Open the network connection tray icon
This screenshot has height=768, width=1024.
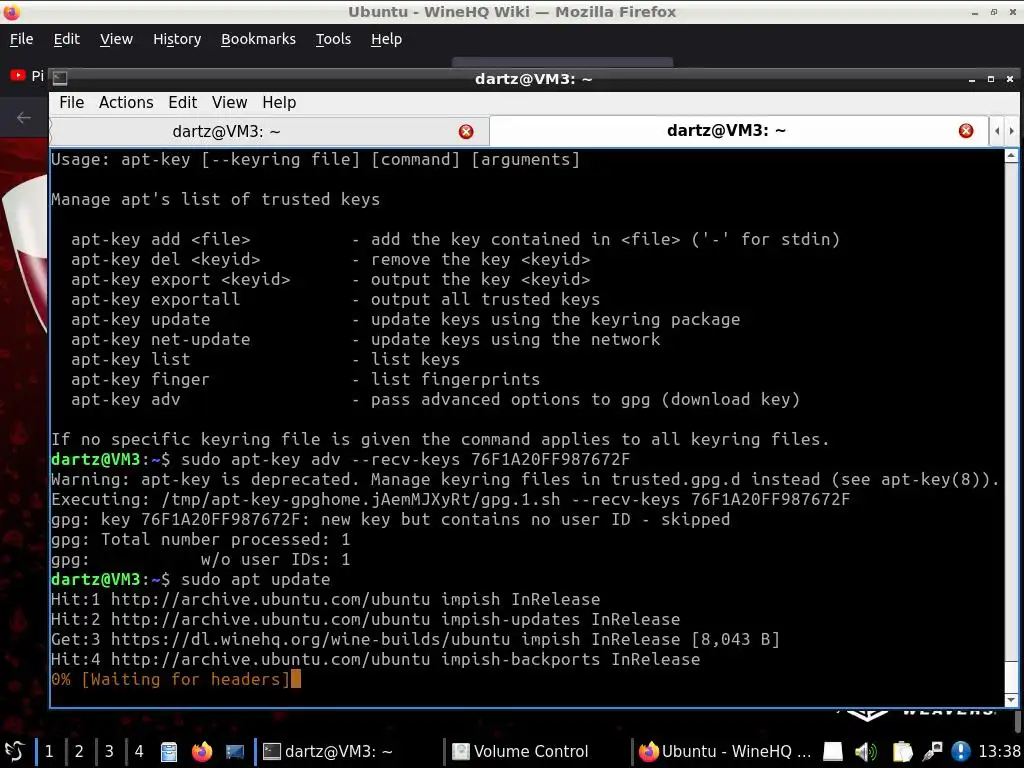point(933,752)
